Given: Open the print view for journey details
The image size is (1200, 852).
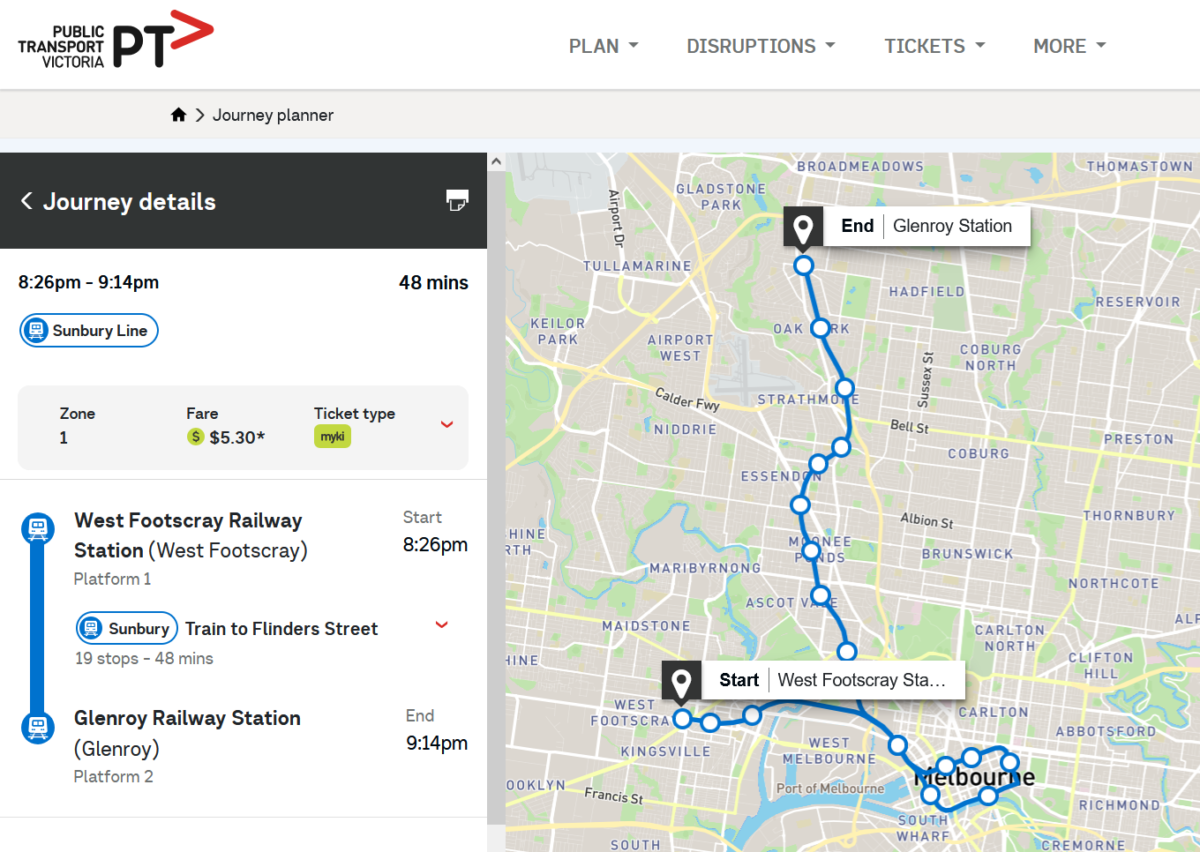Looking at the screenshot, I should click(457, 201).
